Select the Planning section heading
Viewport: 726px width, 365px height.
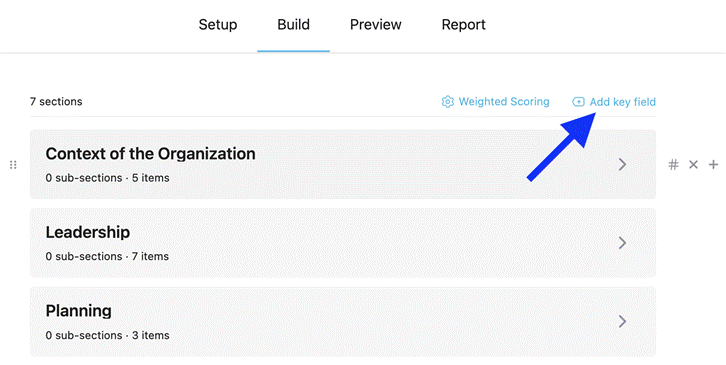pyautogui.click(x=78, y=311)
